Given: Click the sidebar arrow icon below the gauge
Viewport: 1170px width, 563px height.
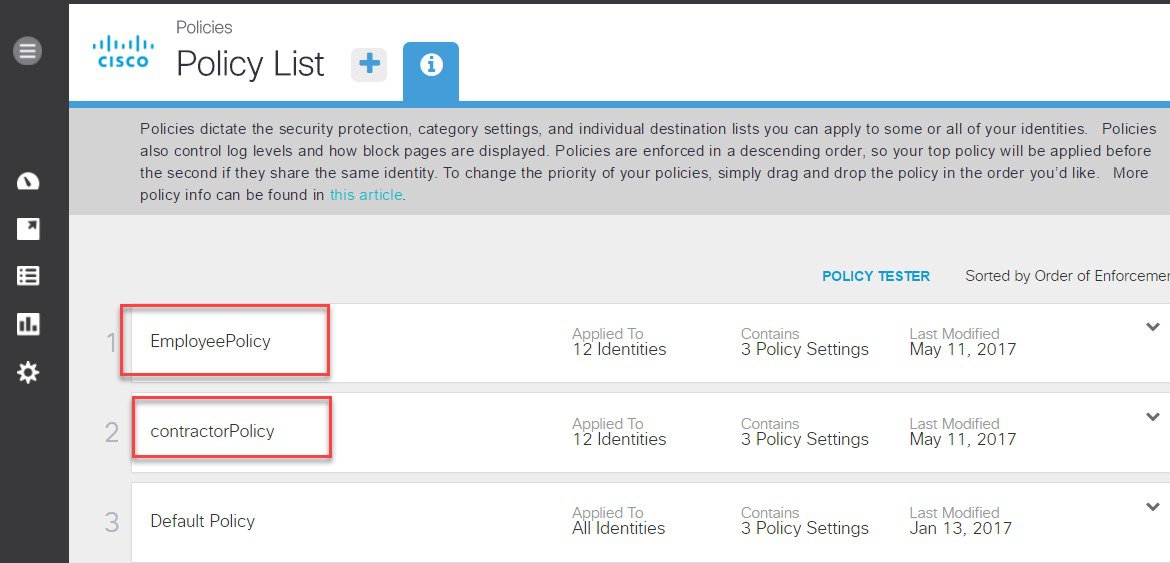Looking at the screenshot, I should click(x=28, y=229).
